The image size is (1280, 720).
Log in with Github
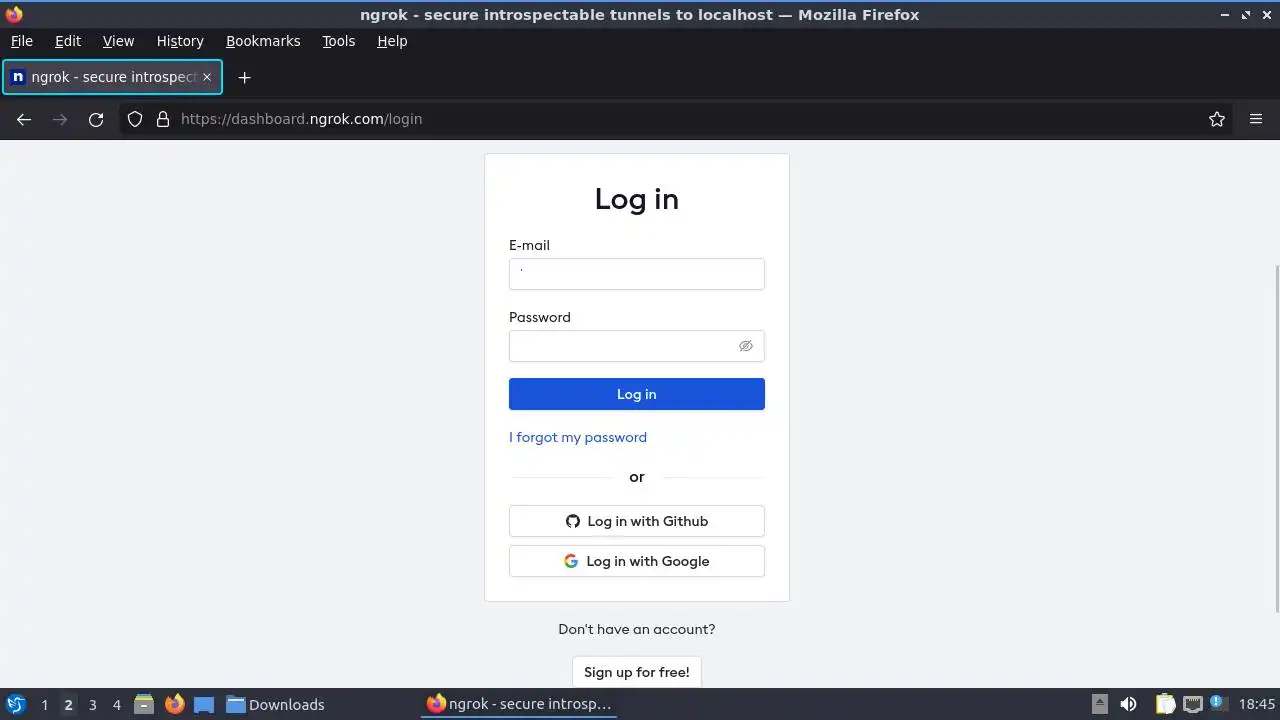pyautogui.click(x=637, y=521)
